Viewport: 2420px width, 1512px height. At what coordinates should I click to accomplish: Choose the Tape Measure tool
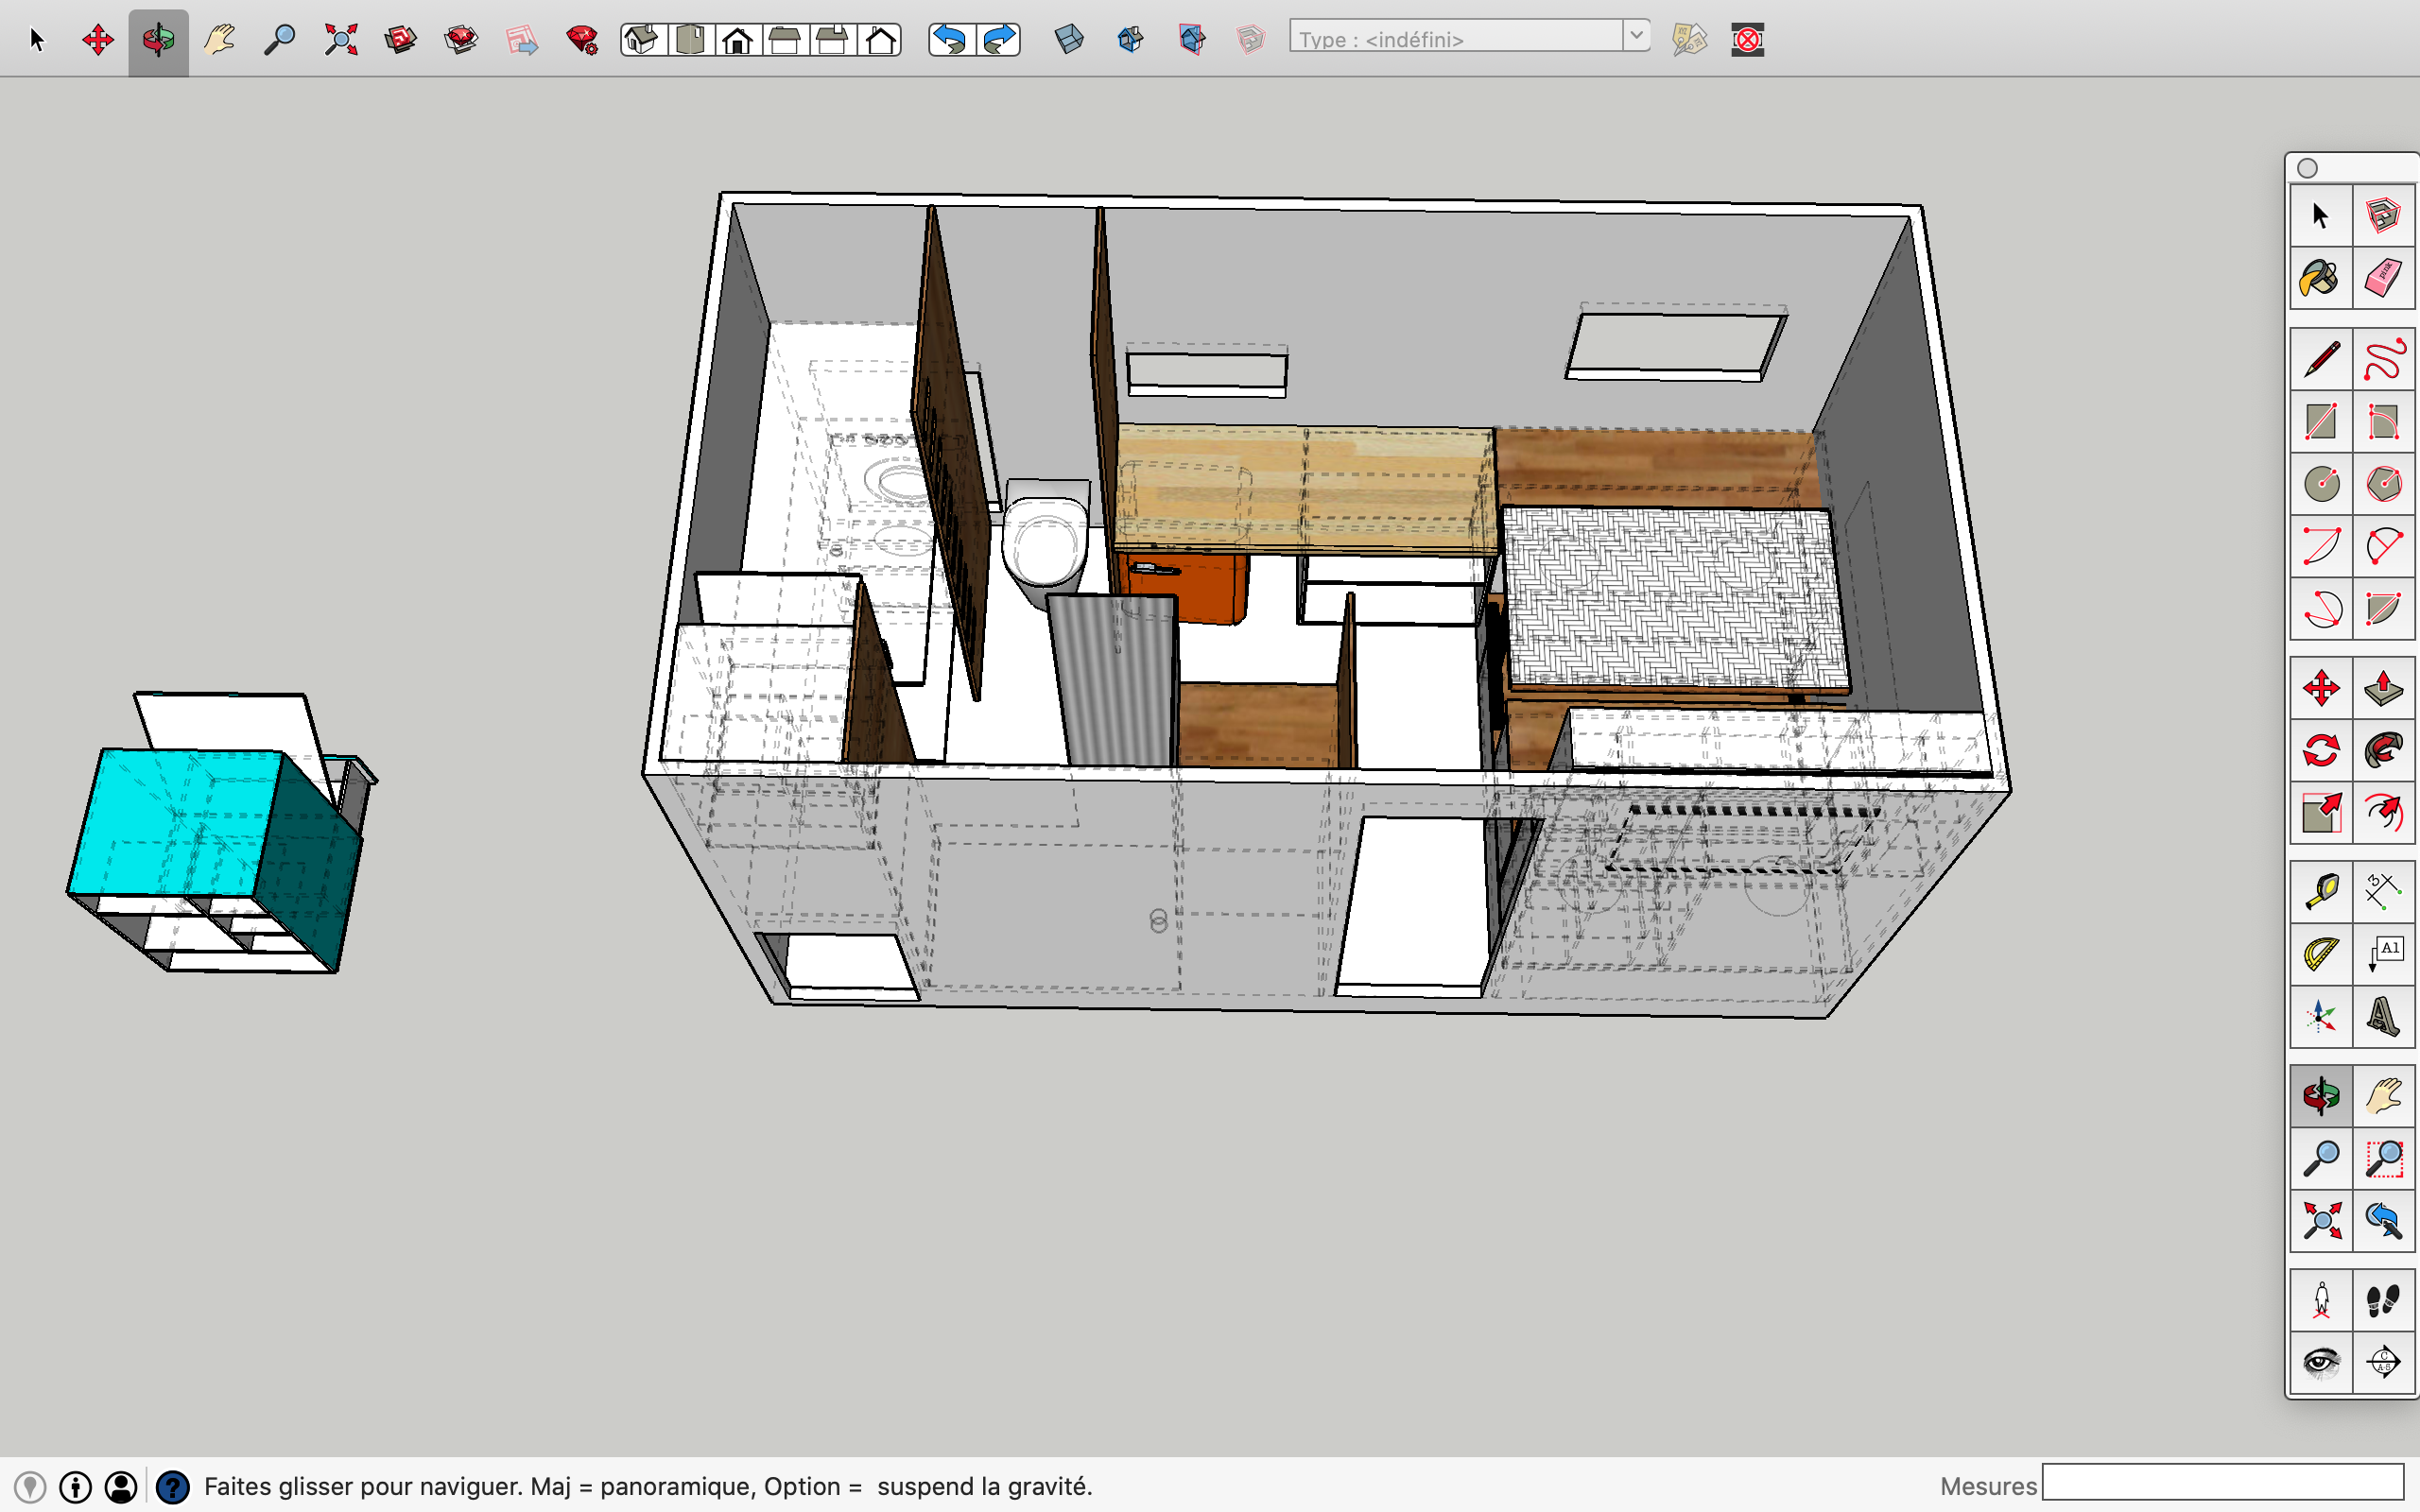point(2320,890)
